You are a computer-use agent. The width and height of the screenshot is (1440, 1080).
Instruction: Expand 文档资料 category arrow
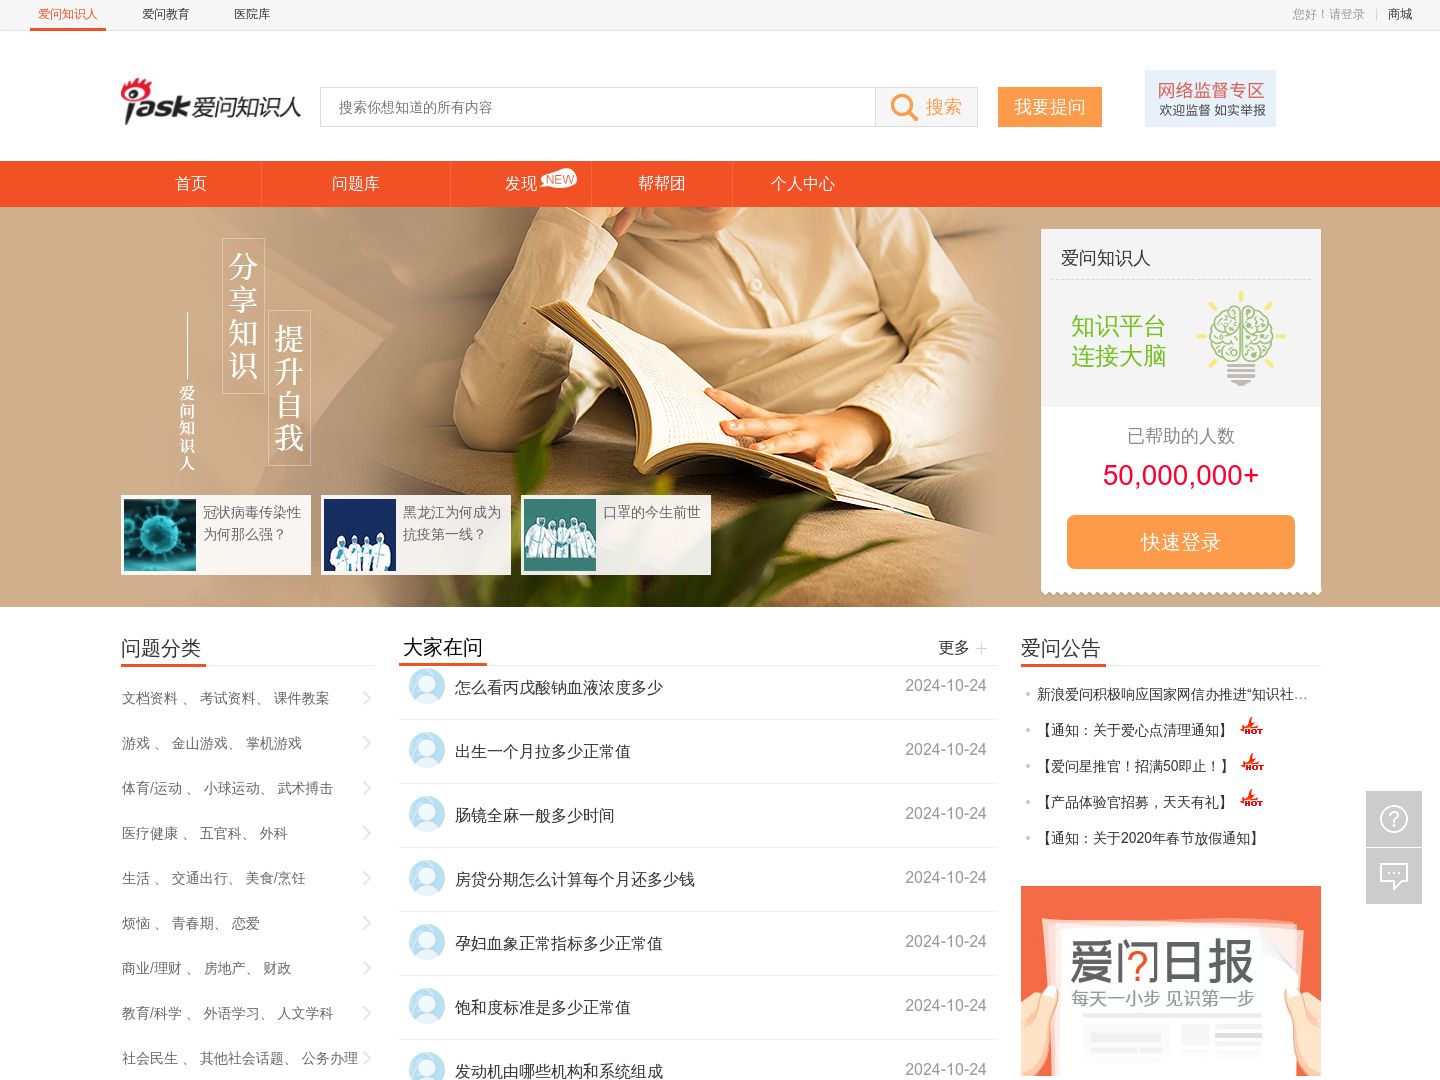366,698
